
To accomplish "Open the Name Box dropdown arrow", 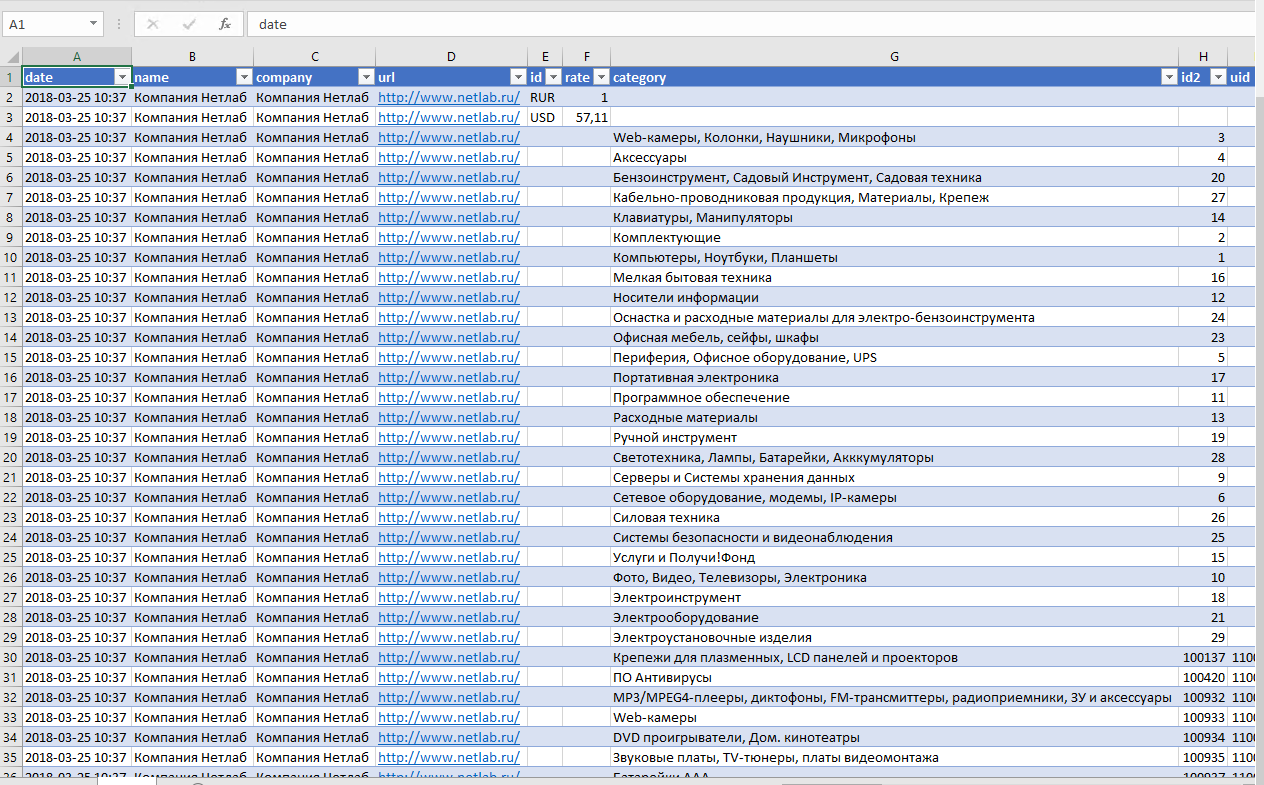I will point(93,24).
